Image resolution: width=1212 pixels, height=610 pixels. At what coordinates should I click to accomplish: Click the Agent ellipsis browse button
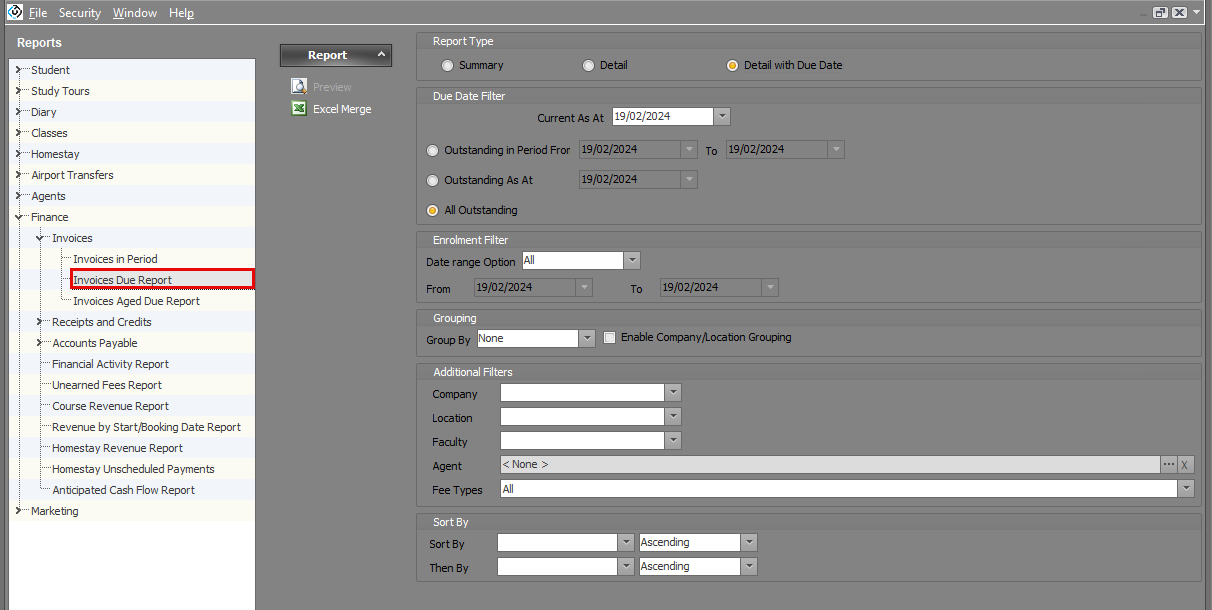point(1168,465)
